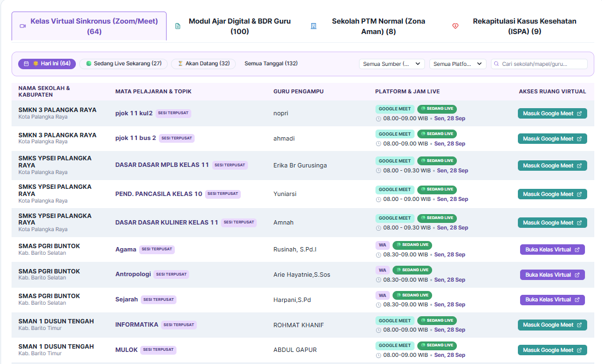The image size is (602, 364).
Task: Click the subject link pjok 11 kul2
Action: point(134,113)
